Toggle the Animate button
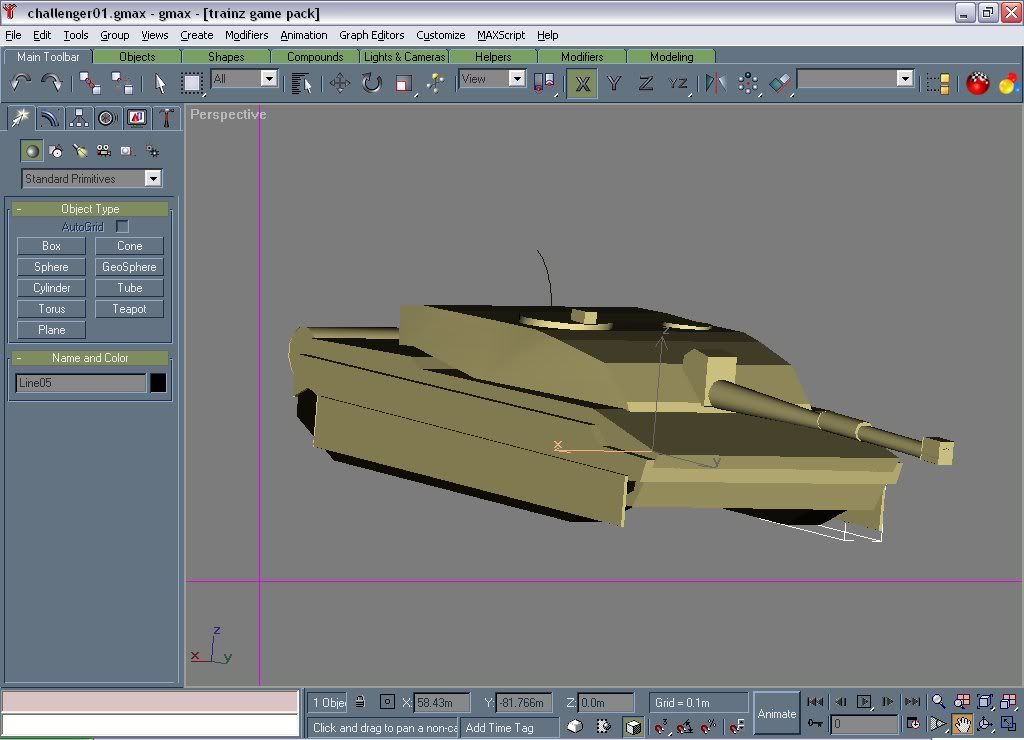The width and height of the screenshot is (1024, 740). tap(776, 713)
